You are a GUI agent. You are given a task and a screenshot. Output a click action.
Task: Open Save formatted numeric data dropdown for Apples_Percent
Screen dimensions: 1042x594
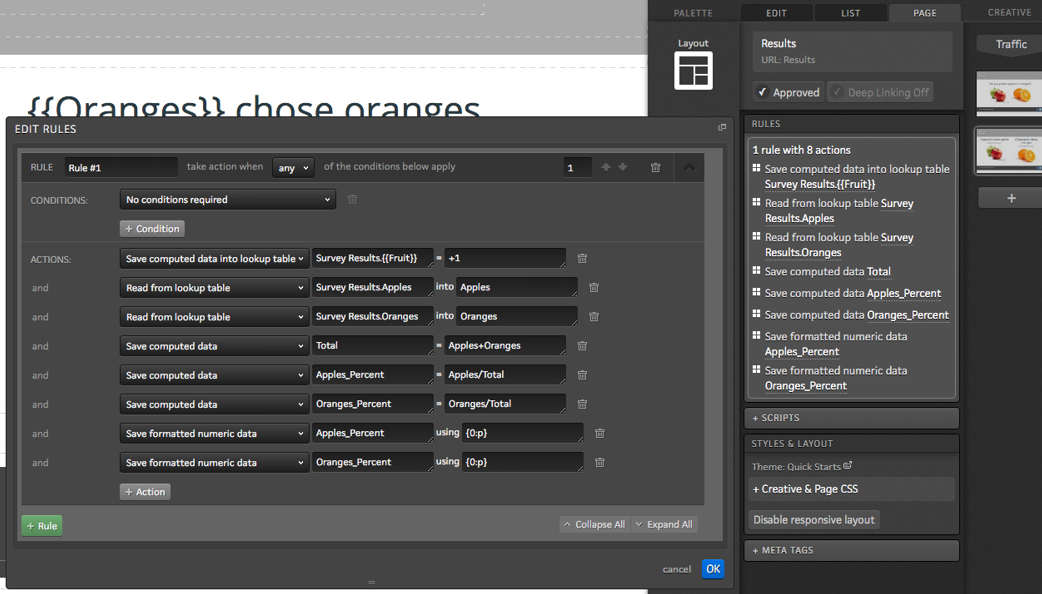tap(214, 434)
